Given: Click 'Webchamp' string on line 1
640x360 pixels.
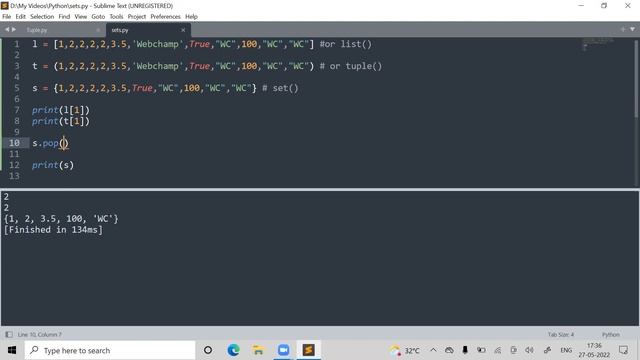Looking at the screenshot, I should click(158, 44).
